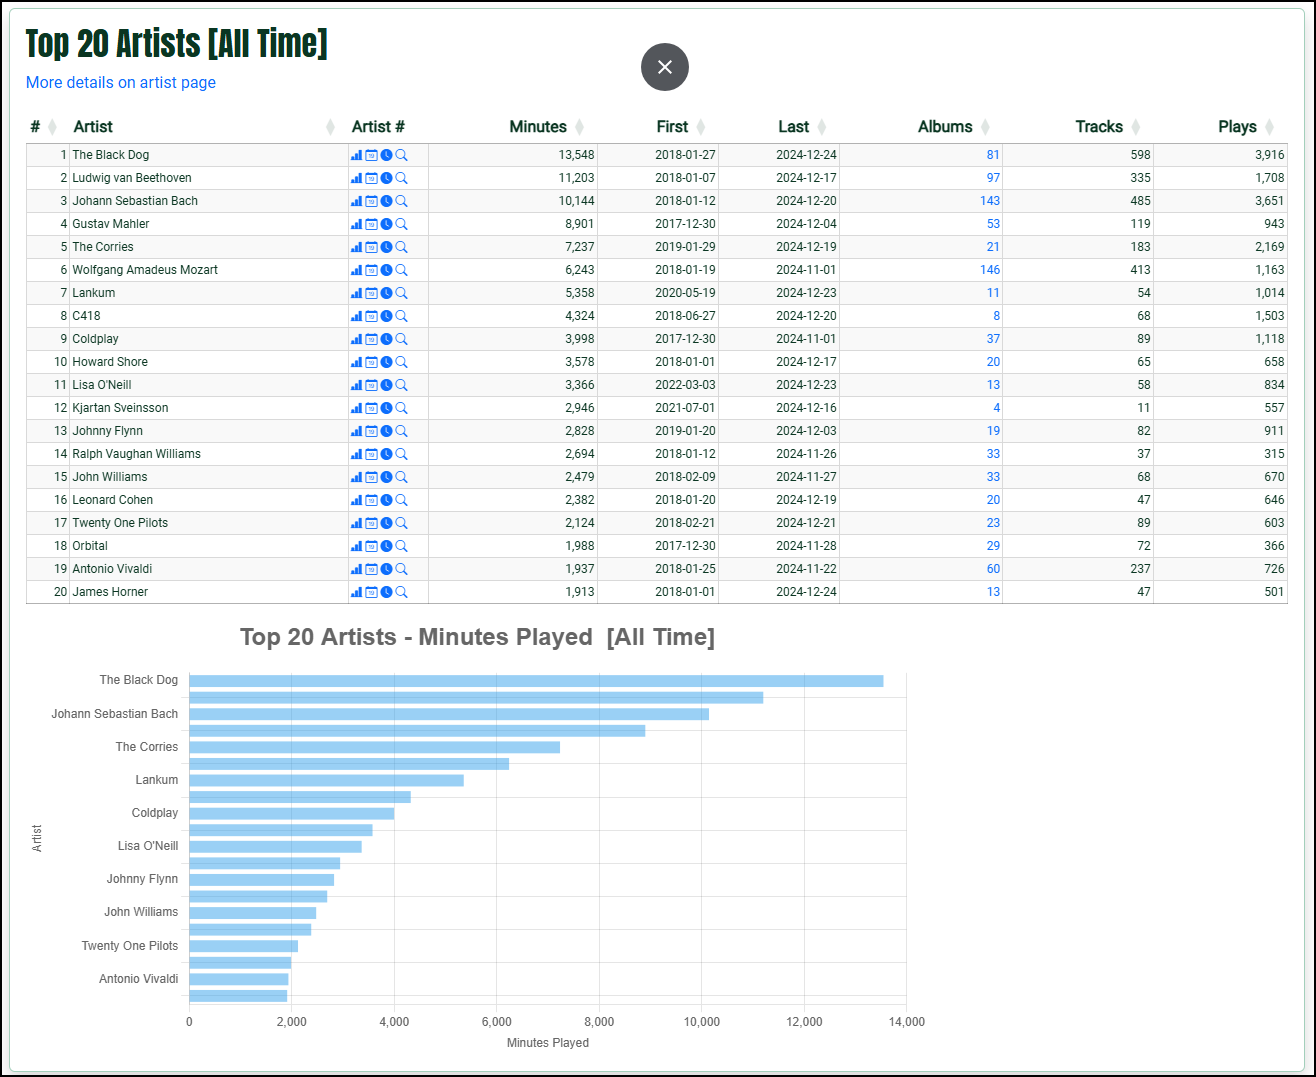
Task: Select tracks value 598
Action: (x=1140, y=155)
